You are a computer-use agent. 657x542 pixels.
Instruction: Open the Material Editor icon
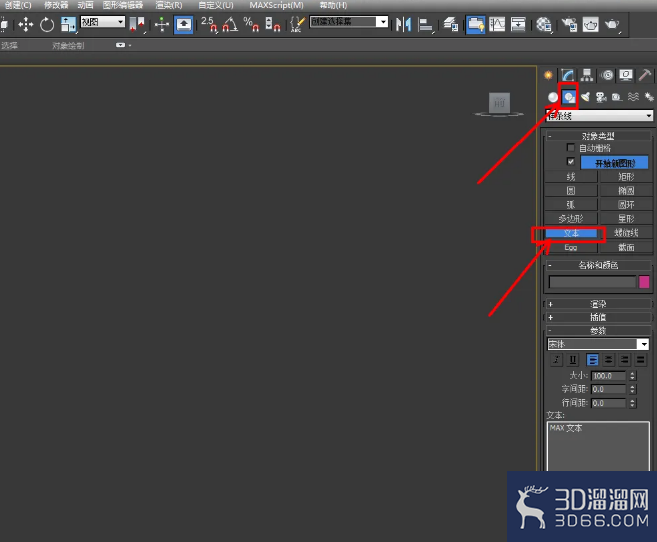tap(544, 24)
